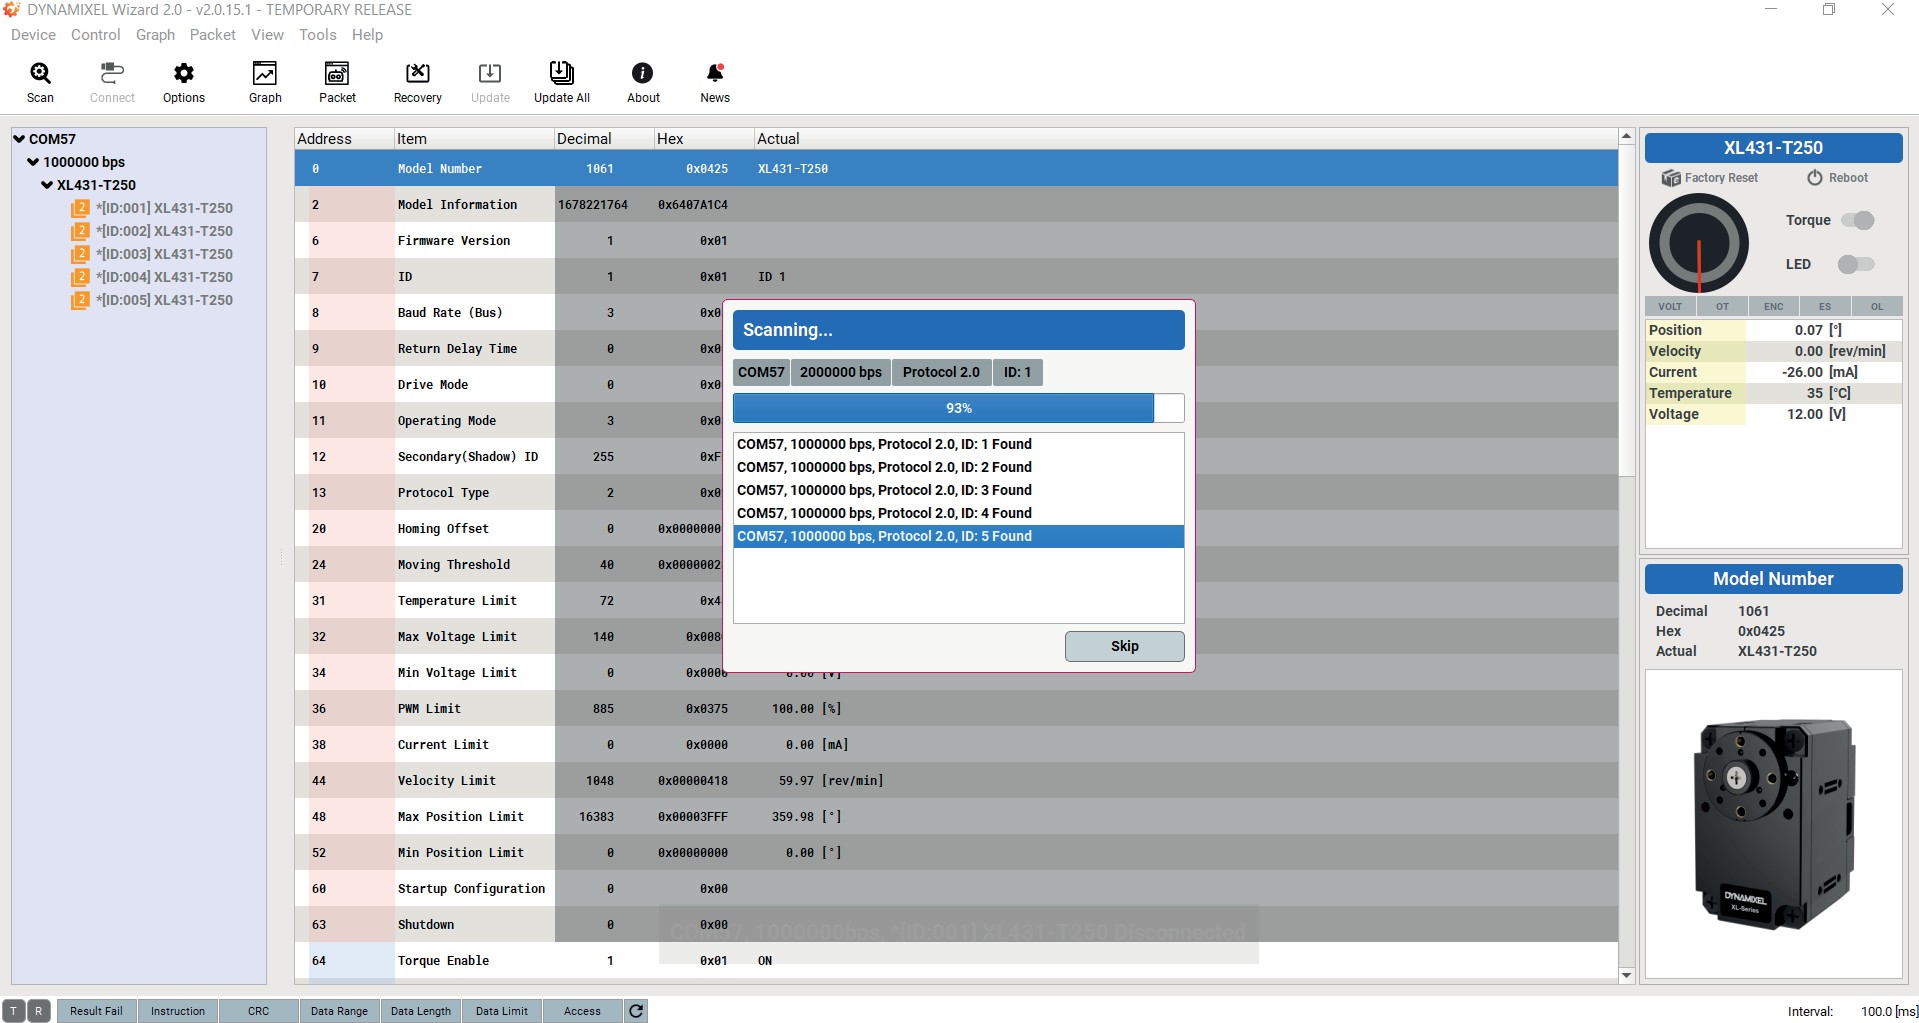
Task: Click the position dial knob
Action: point(1698,243)
